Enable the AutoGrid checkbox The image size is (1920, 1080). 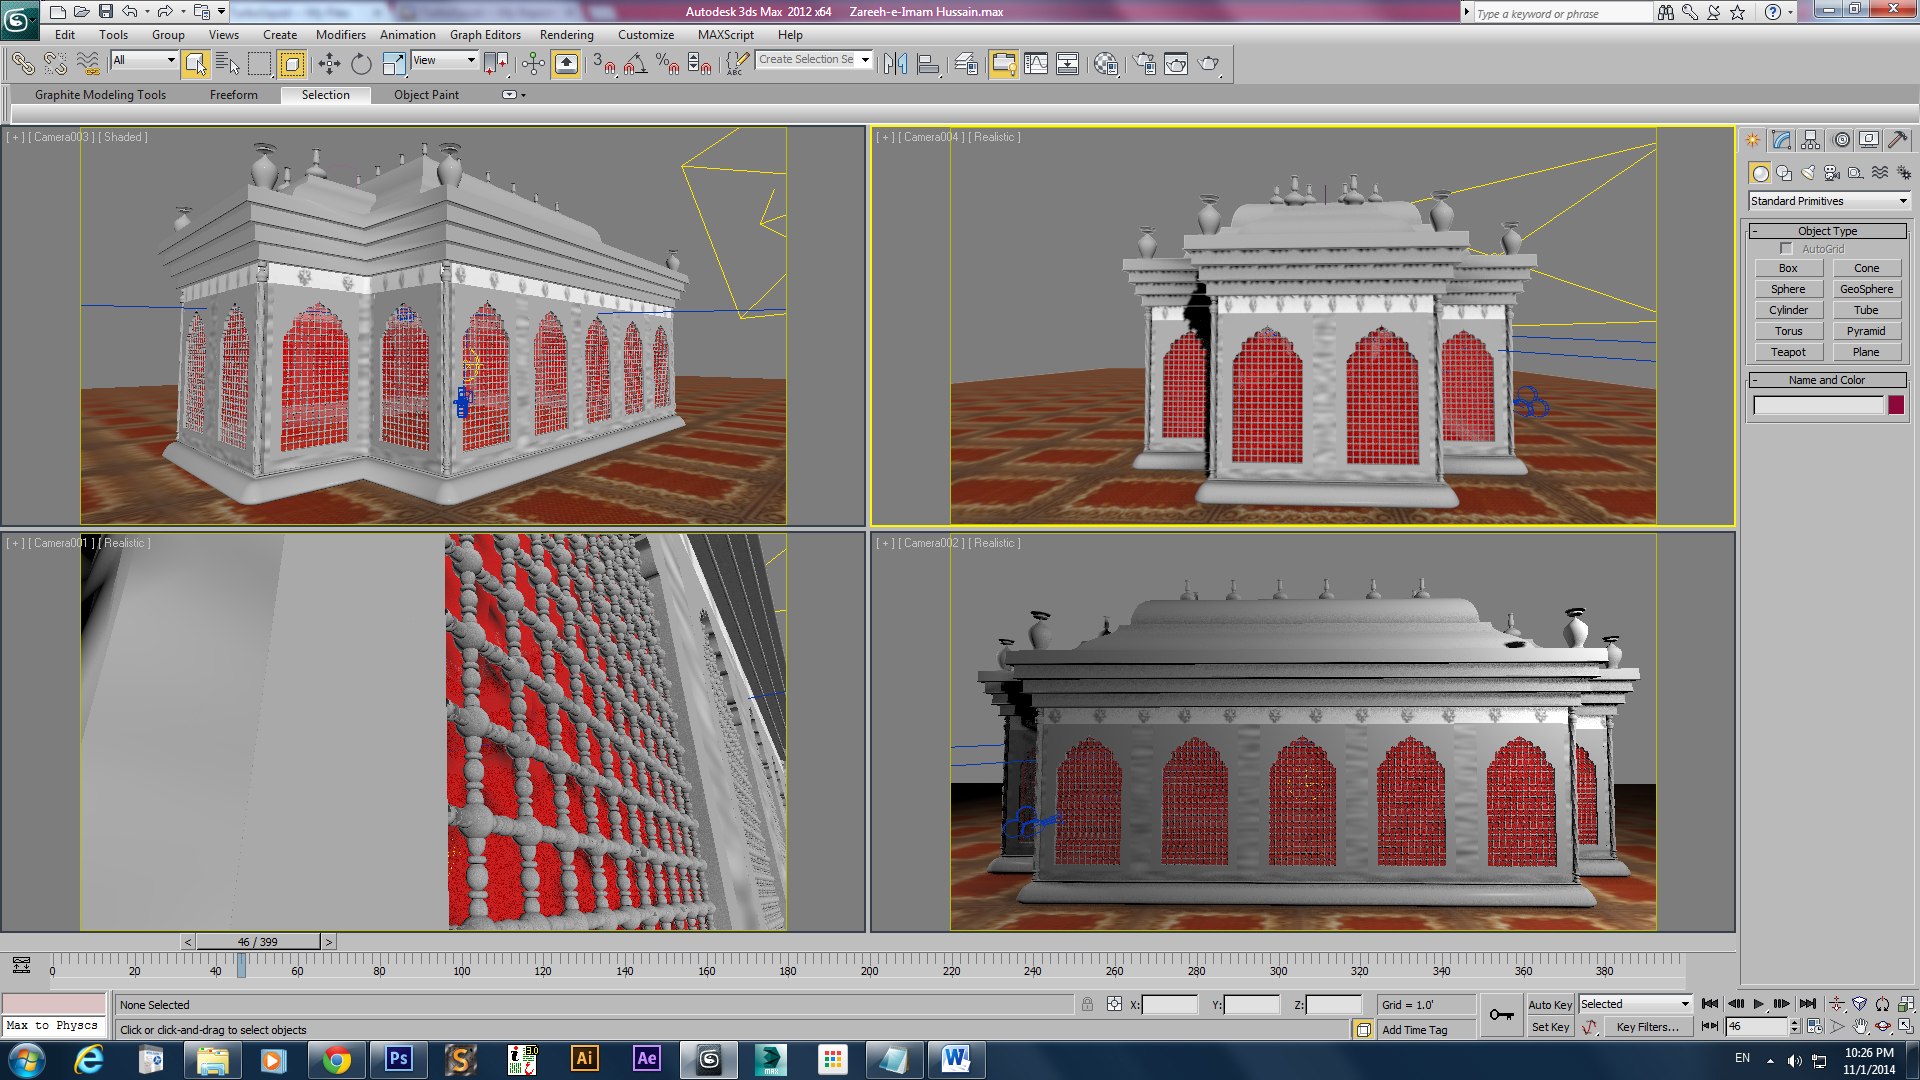tap(1786, 249)
